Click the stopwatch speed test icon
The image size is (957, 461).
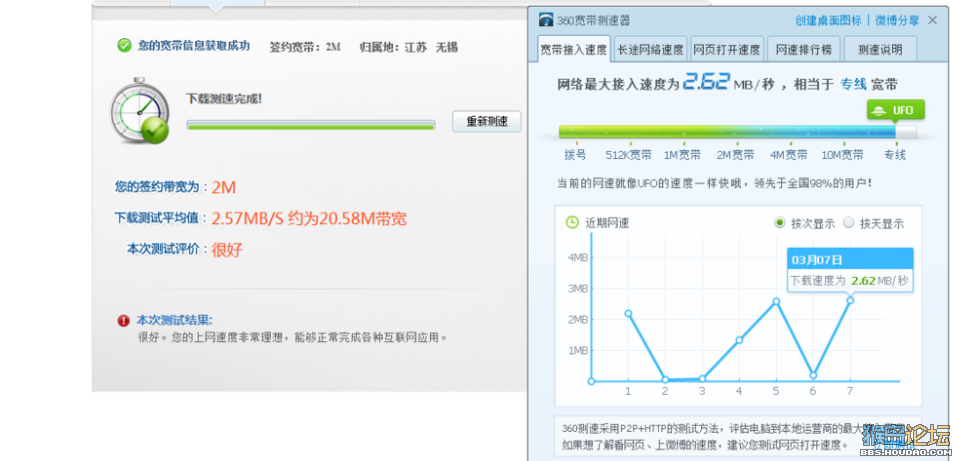click(x=140, y=111)
